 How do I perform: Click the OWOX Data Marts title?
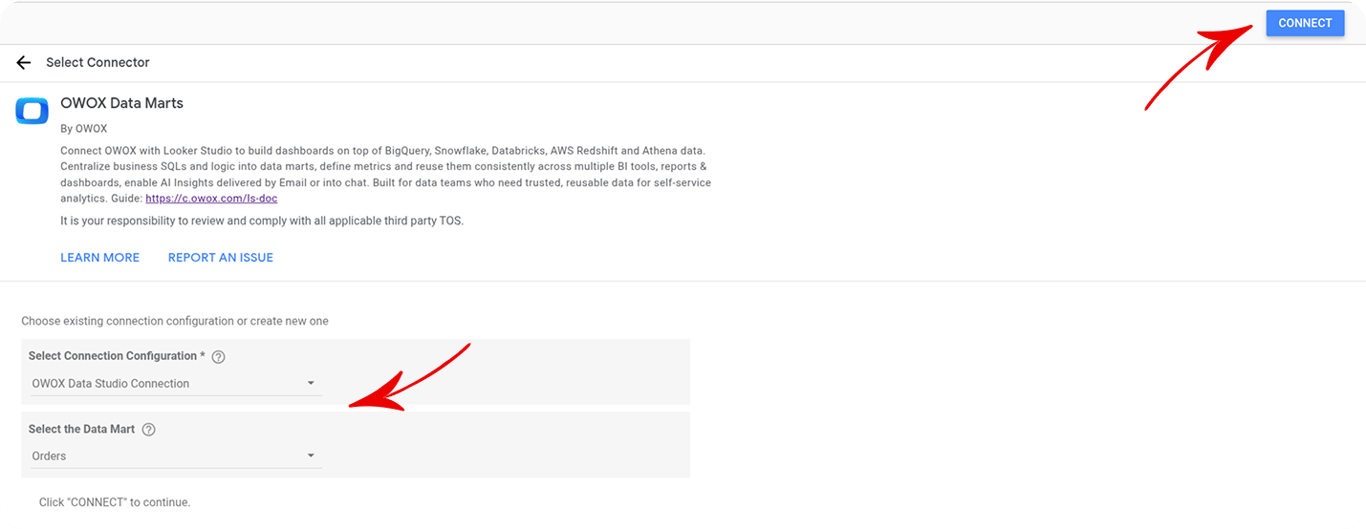(122, 103)
